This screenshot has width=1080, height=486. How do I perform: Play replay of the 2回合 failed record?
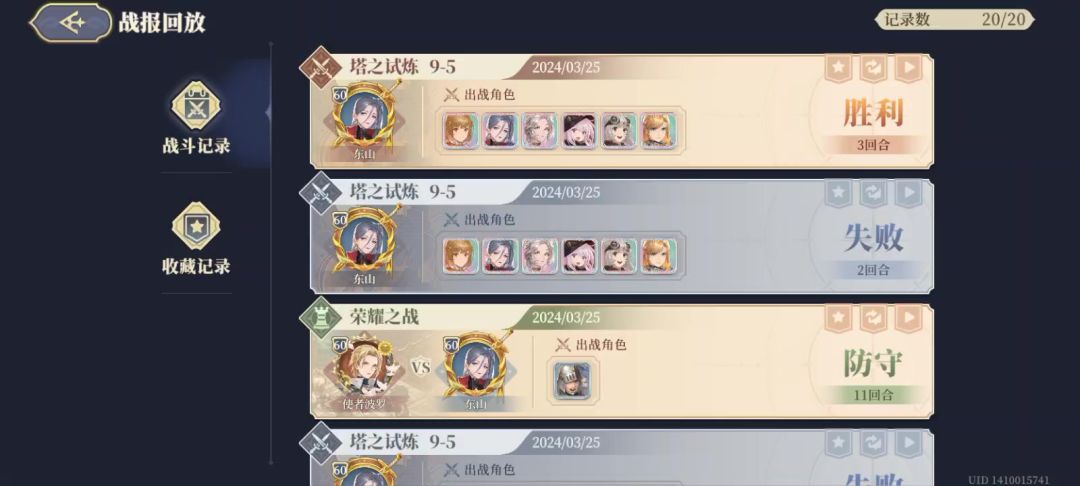pos(908,193)
